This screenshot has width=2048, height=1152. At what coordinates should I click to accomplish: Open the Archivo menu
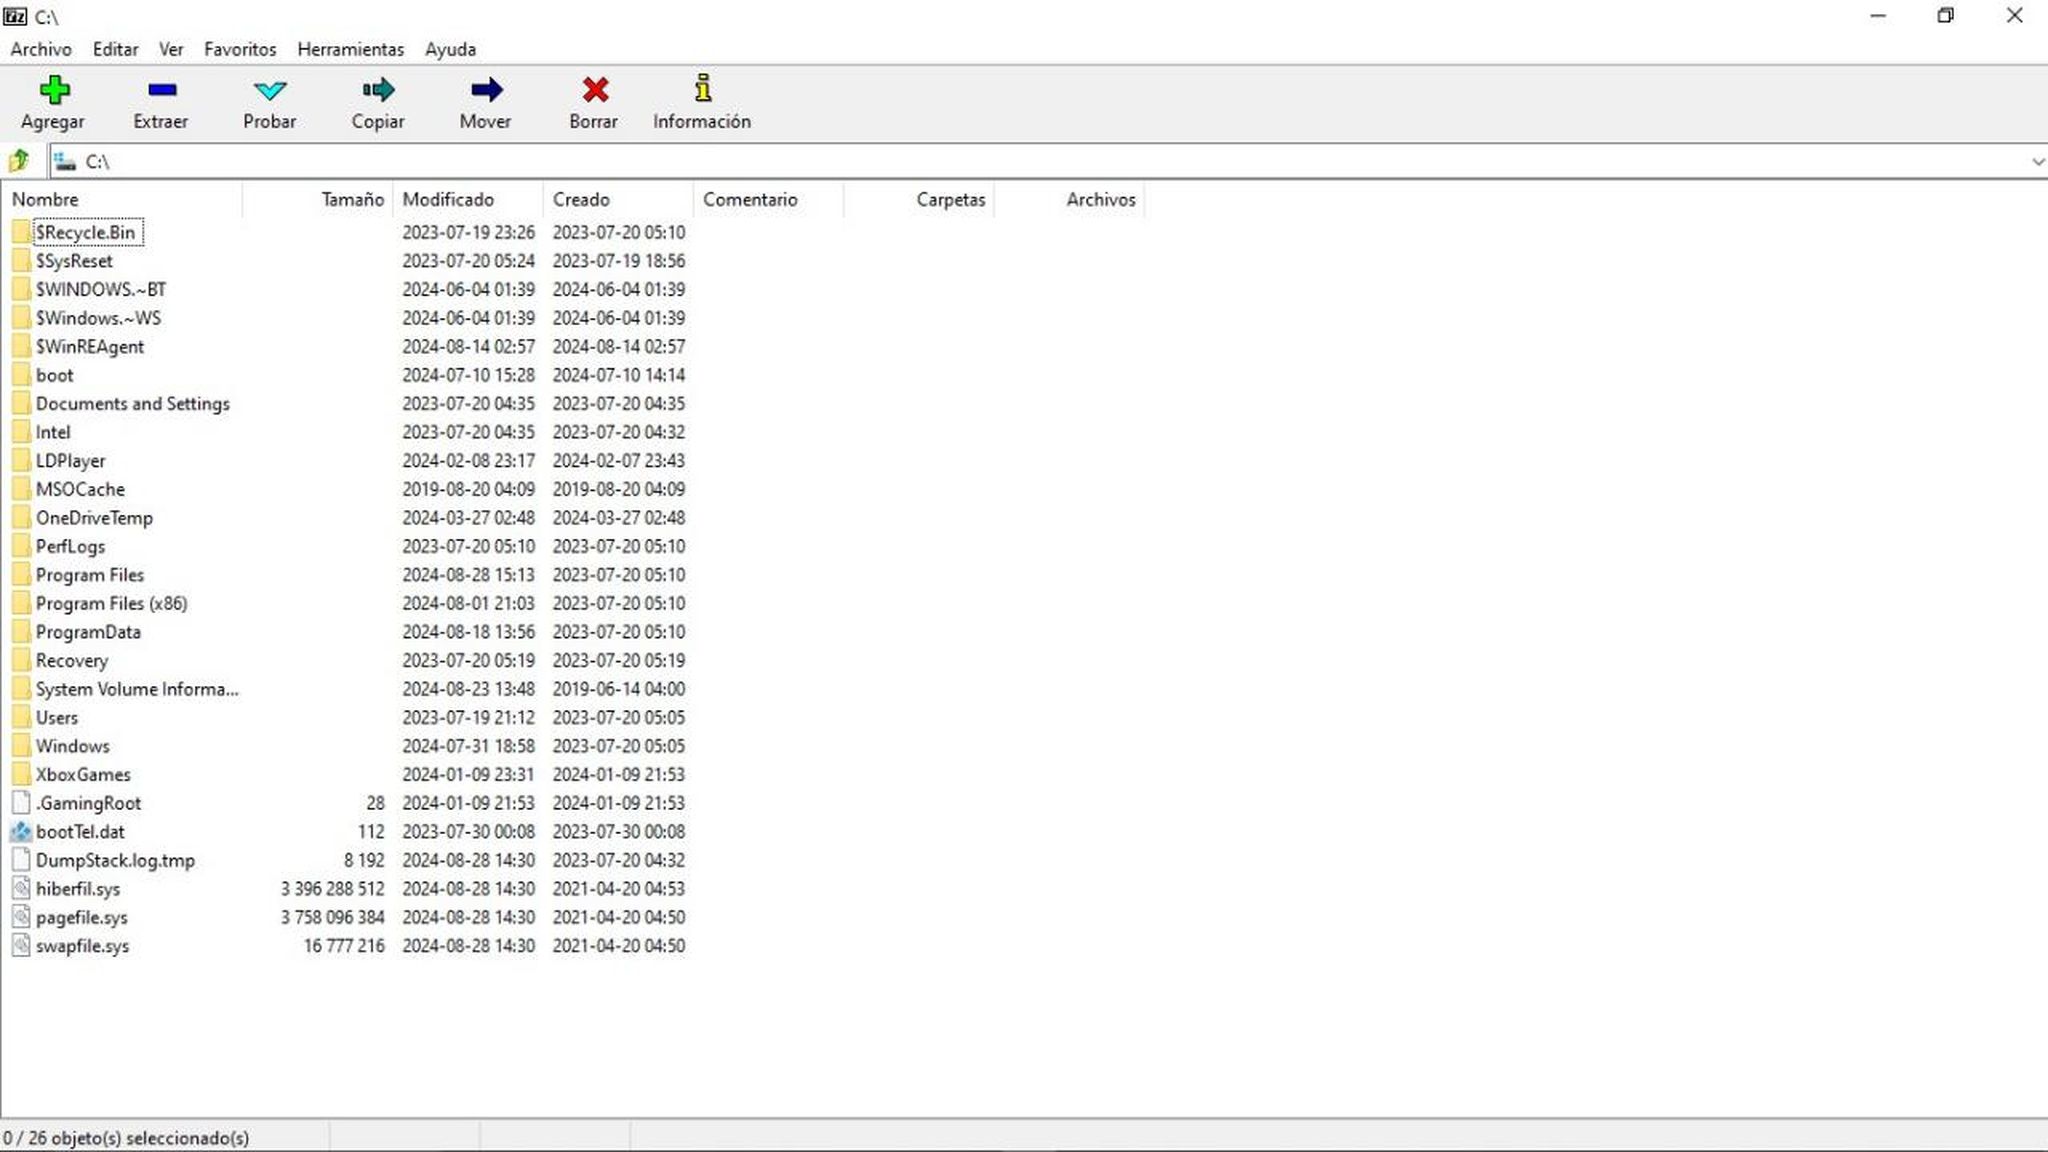pos(41,49)
